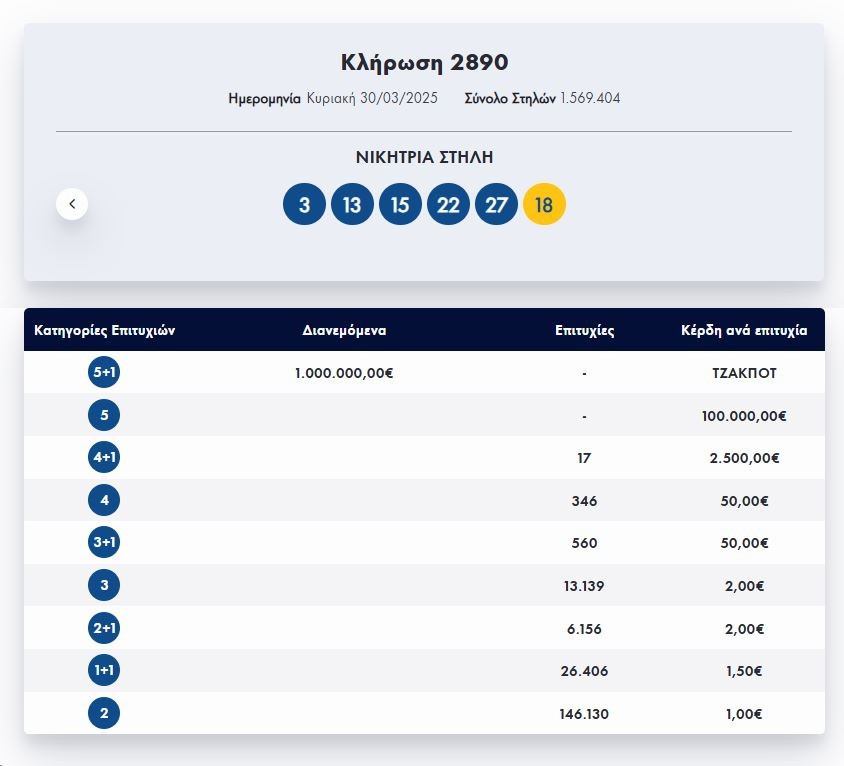Select the number 13 ball
844x766 pixels.
click(x=352, y=205)
